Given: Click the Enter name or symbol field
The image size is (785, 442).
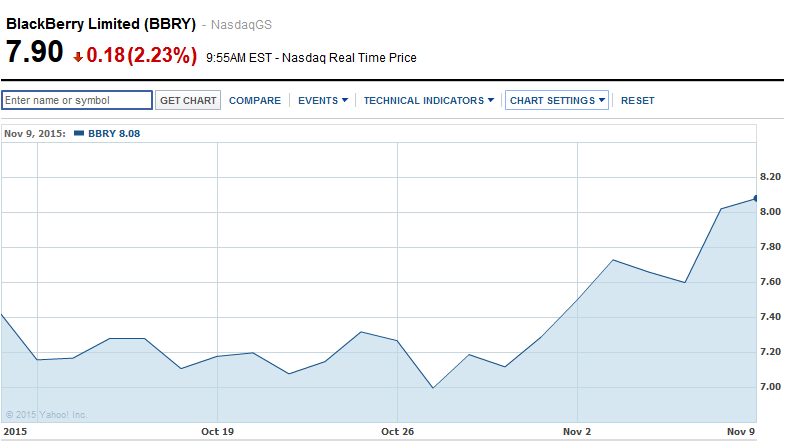Looking at the screenshot, I should coord(77,100).
